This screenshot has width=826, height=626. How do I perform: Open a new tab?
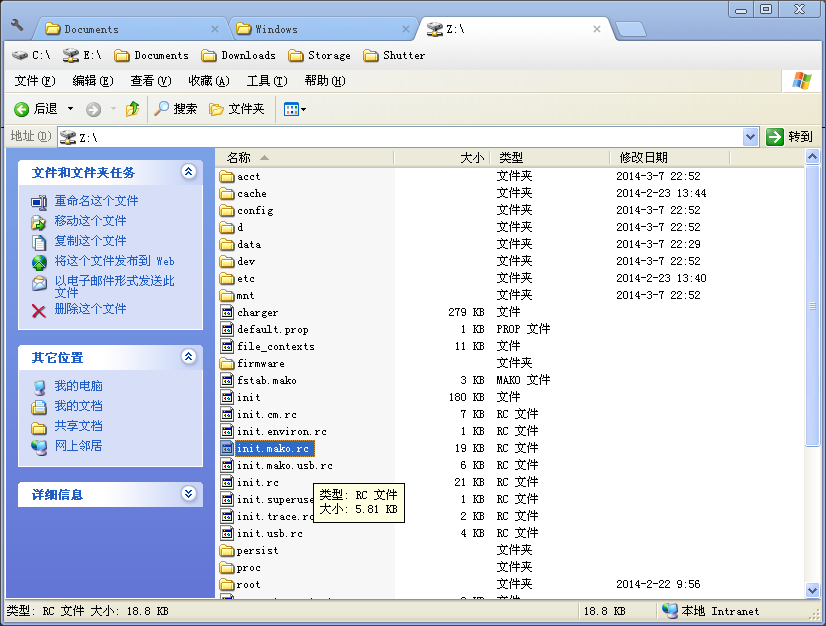631,30
